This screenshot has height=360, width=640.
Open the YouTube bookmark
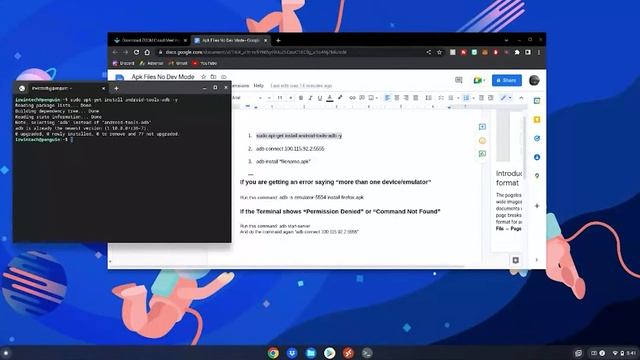[205, 63]
